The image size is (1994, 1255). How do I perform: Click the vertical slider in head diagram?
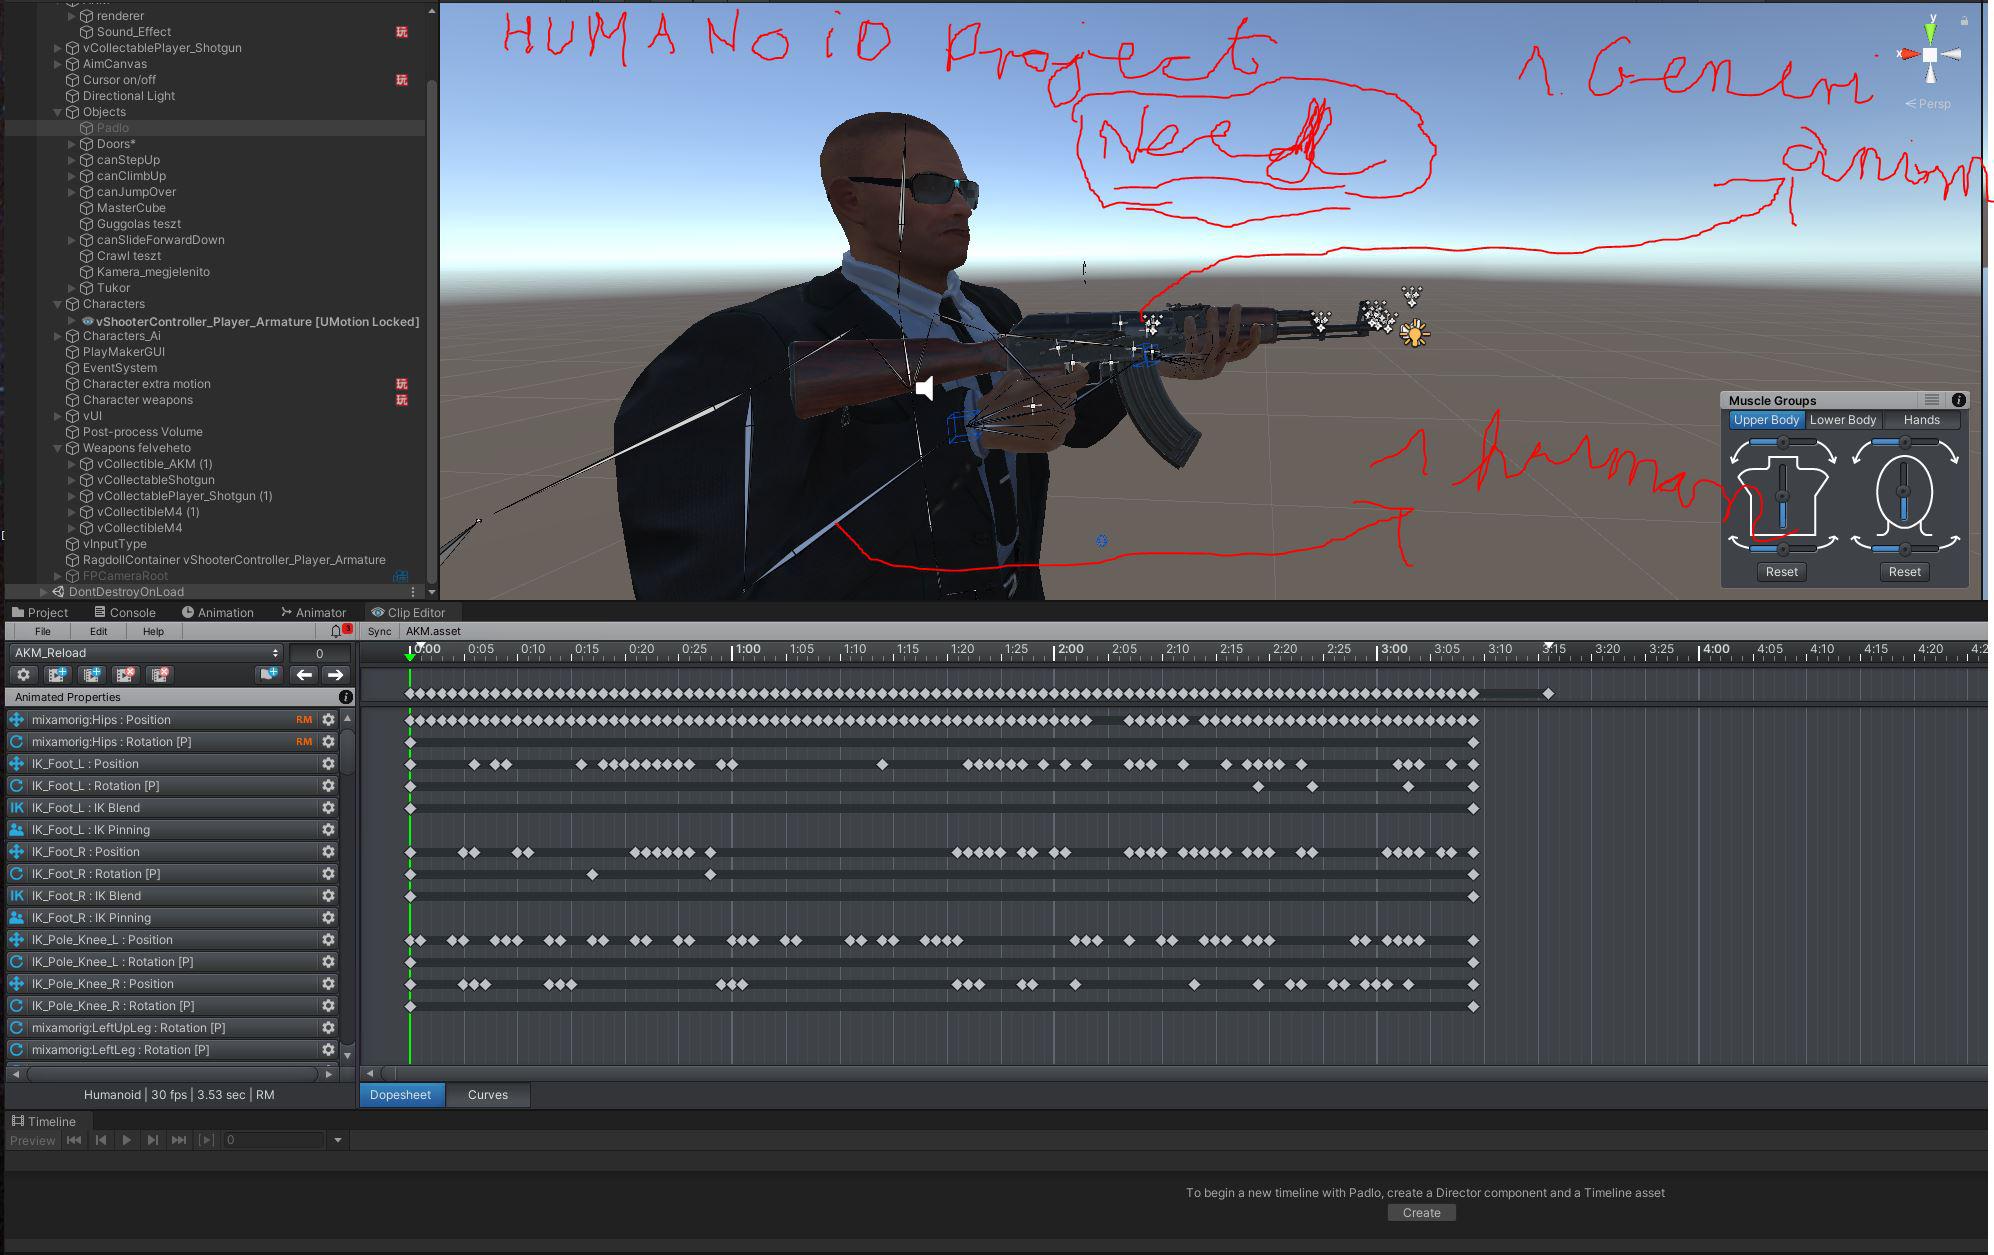(1904, 493)
